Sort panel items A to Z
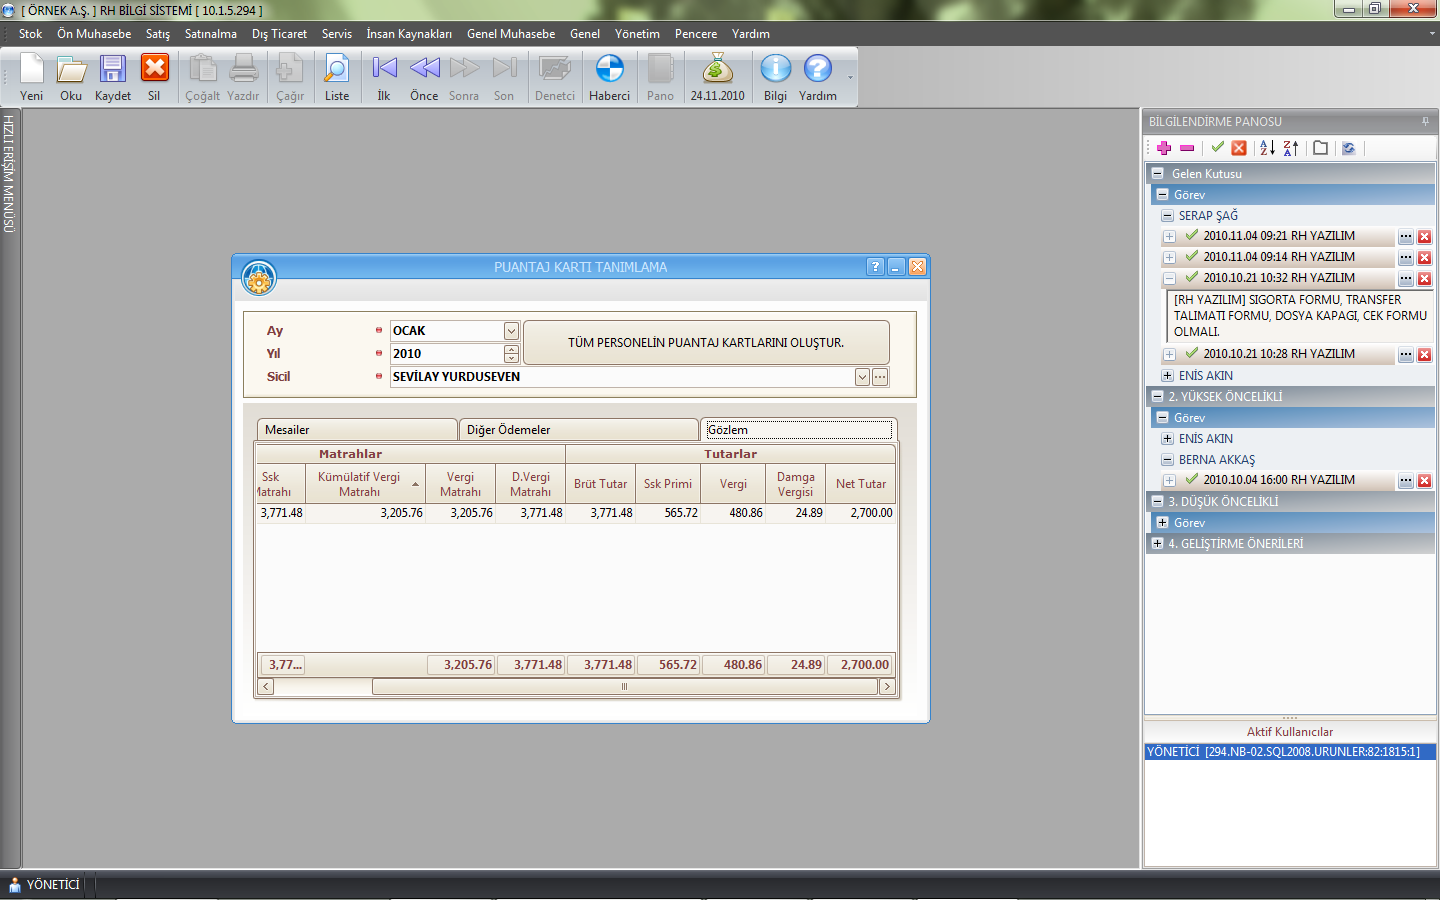This screenshot has height=900, width=1440. (x=1267, y=148)
